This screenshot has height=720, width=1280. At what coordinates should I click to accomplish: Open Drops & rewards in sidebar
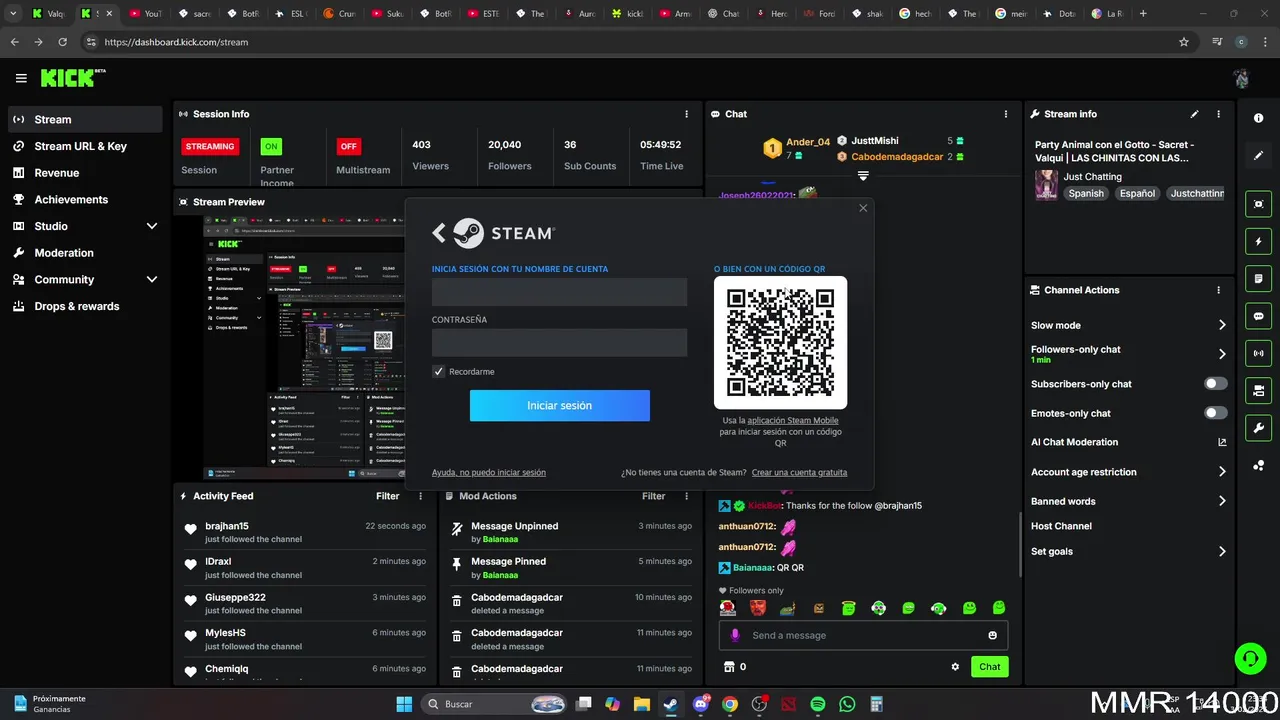85,306
